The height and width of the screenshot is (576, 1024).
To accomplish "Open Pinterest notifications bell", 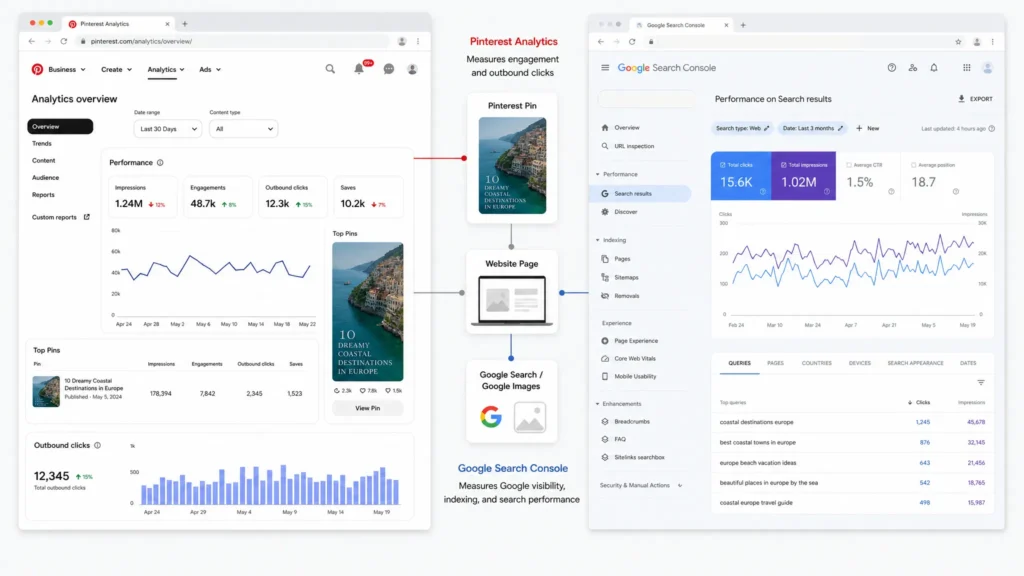I will coord(359,69).
